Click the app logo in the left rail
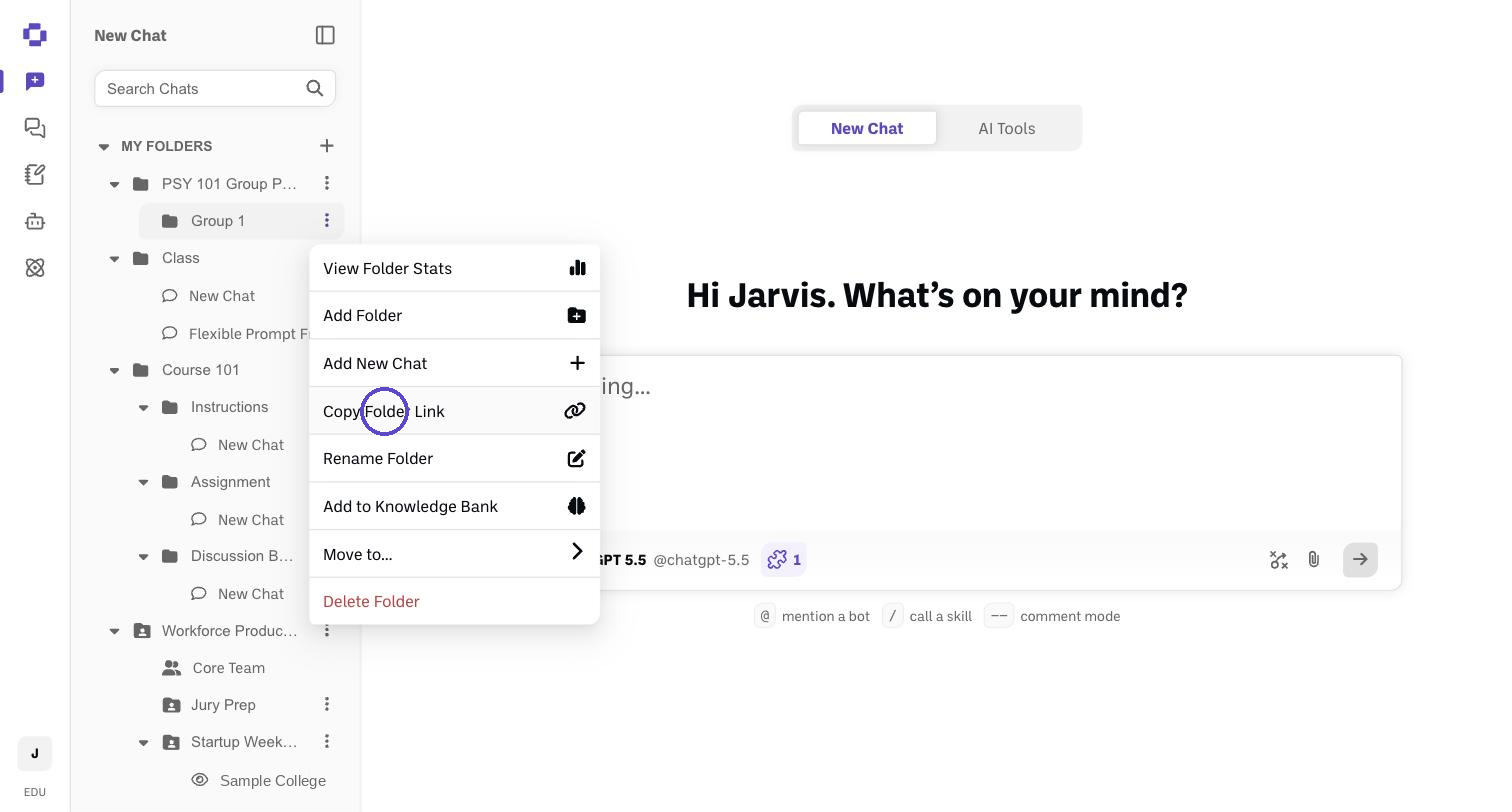 [35, 35]
